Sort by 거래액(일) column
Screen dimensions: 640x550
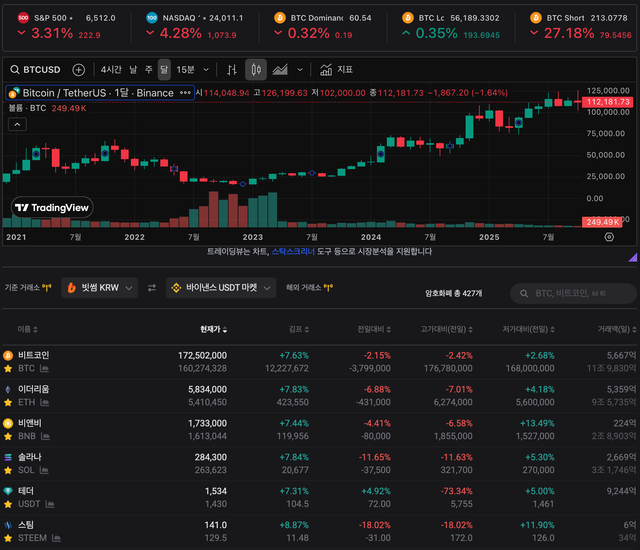tap(617, 329)
